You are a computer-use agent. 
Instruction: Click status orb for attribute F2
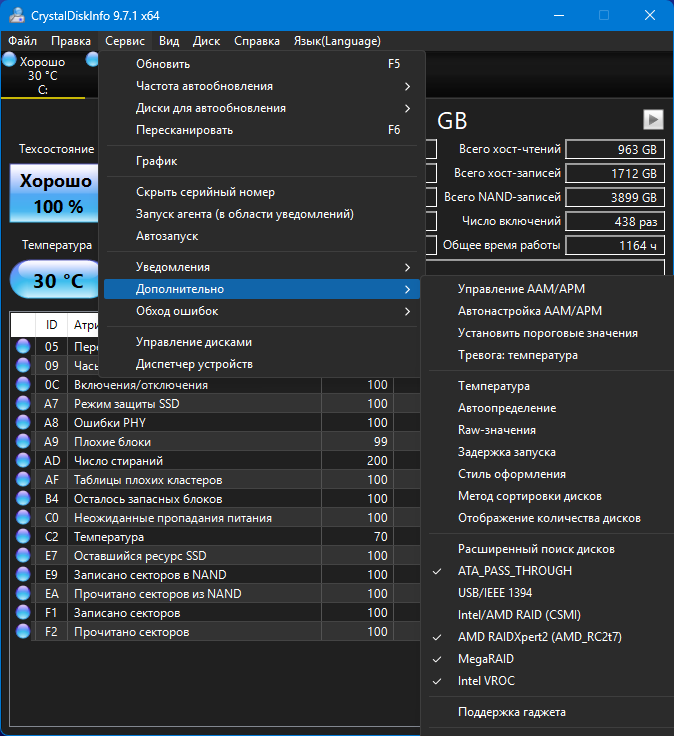coord(23,631)
